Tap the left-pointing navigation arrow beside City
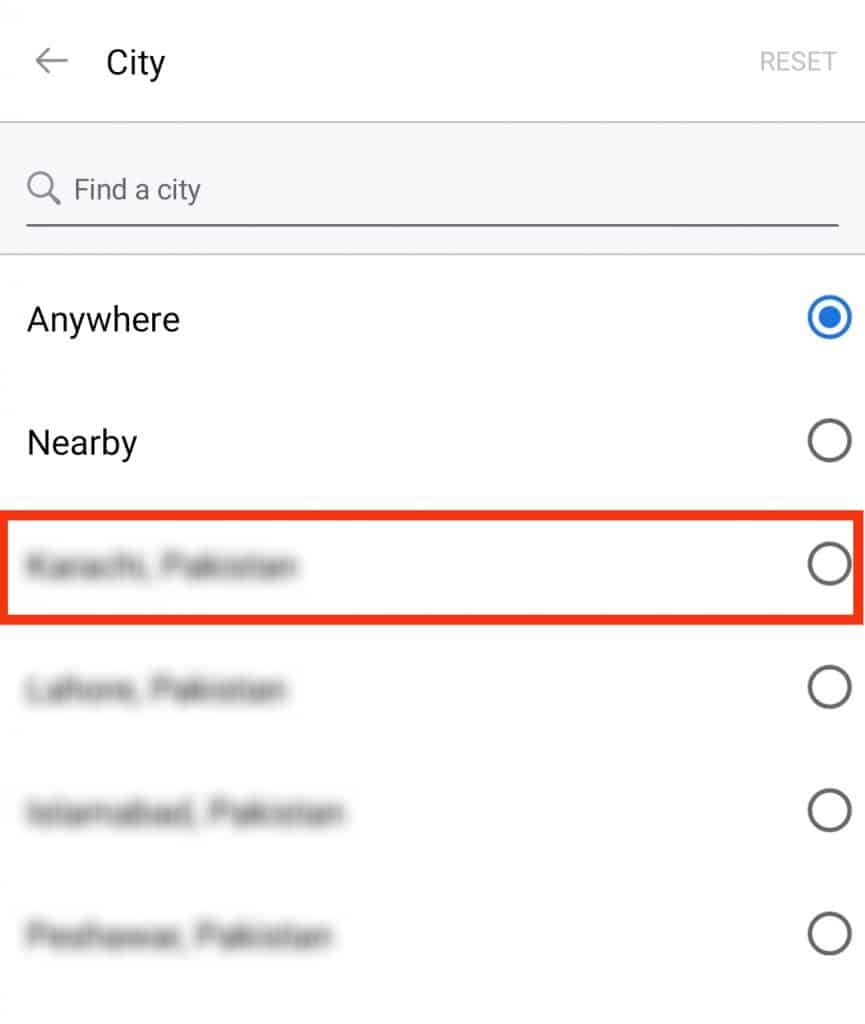Viewport: 865px width, 1024px height. click(51, 60)
